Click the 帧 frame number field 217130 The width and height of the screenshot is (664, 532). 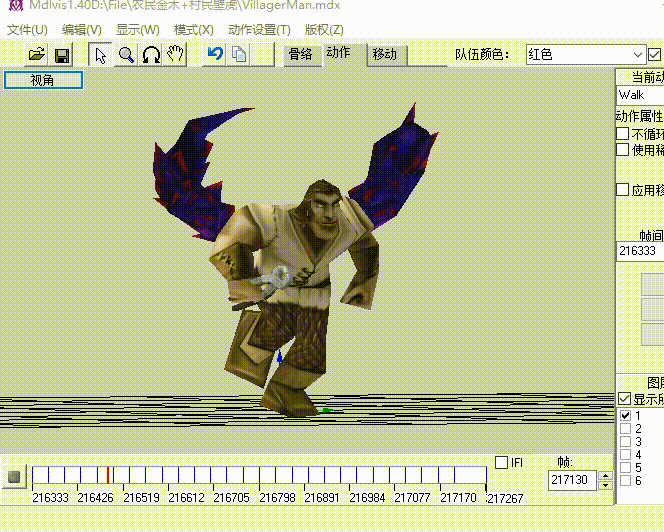pos(572,480)
